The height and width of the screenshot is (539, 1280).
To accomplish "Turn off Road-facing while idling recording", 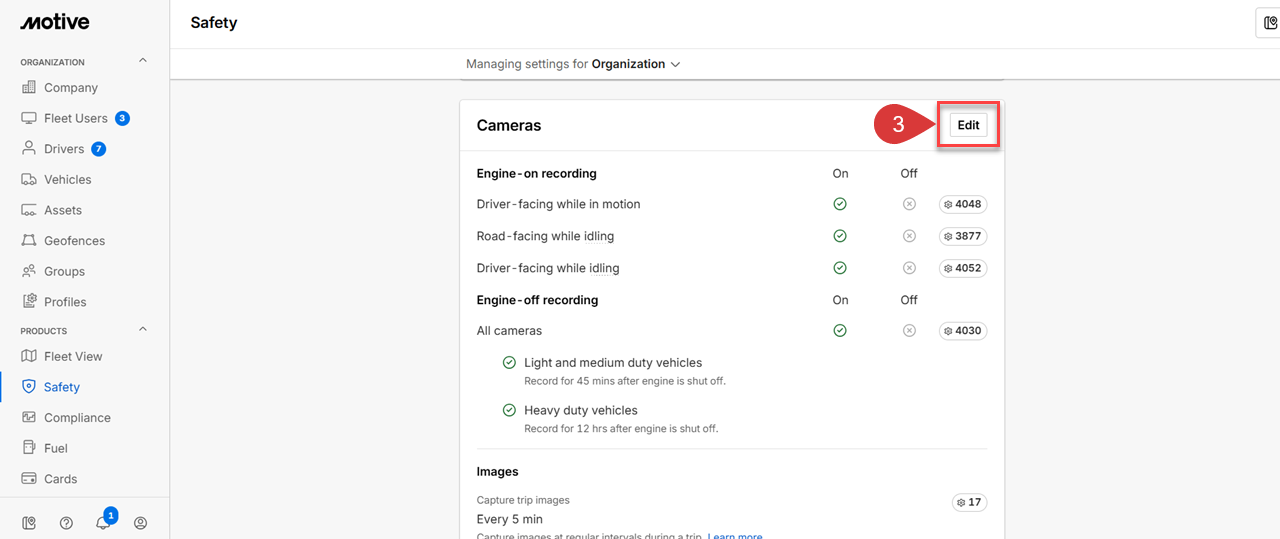I will coord(909,236).
